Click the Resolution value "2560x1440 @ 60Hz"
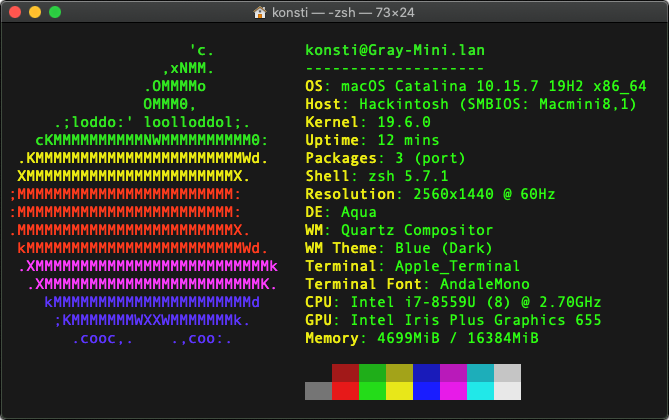 tap(484, 194)
